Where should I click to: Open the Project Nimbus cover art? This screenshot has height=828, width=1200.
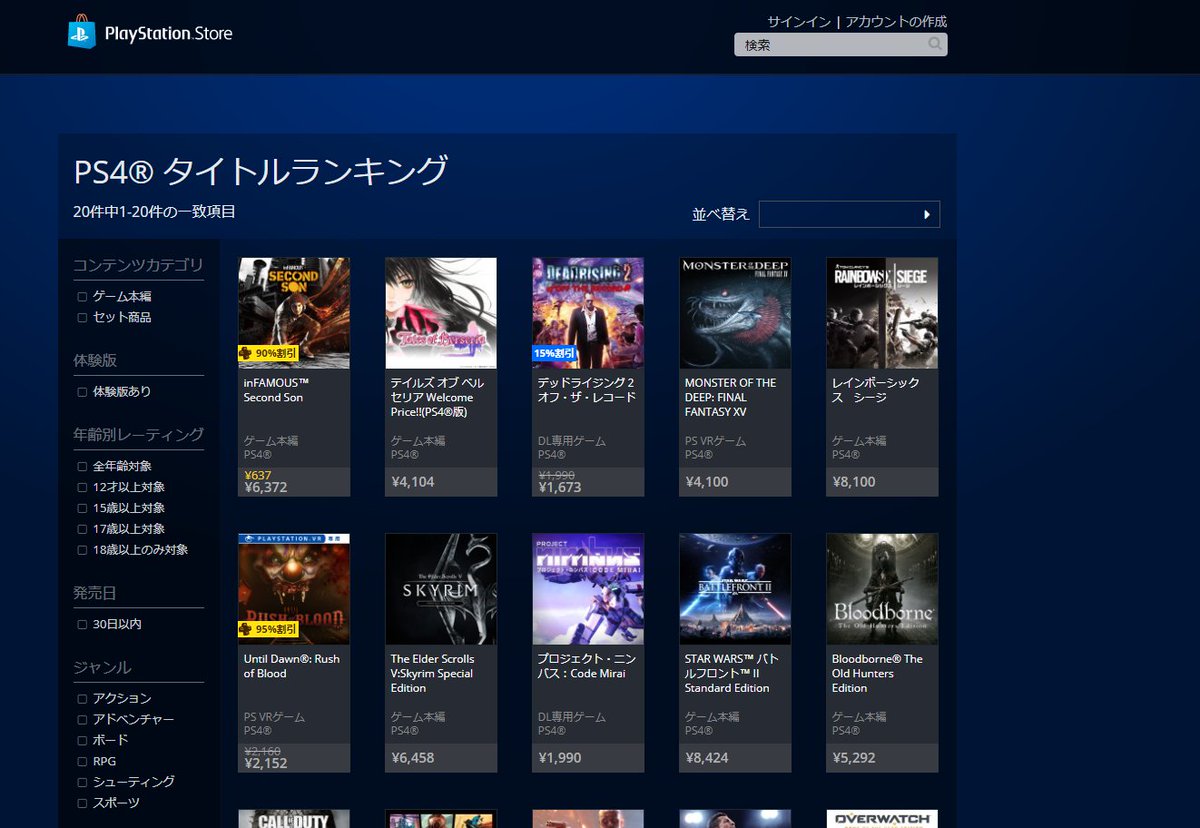[588, 589]
